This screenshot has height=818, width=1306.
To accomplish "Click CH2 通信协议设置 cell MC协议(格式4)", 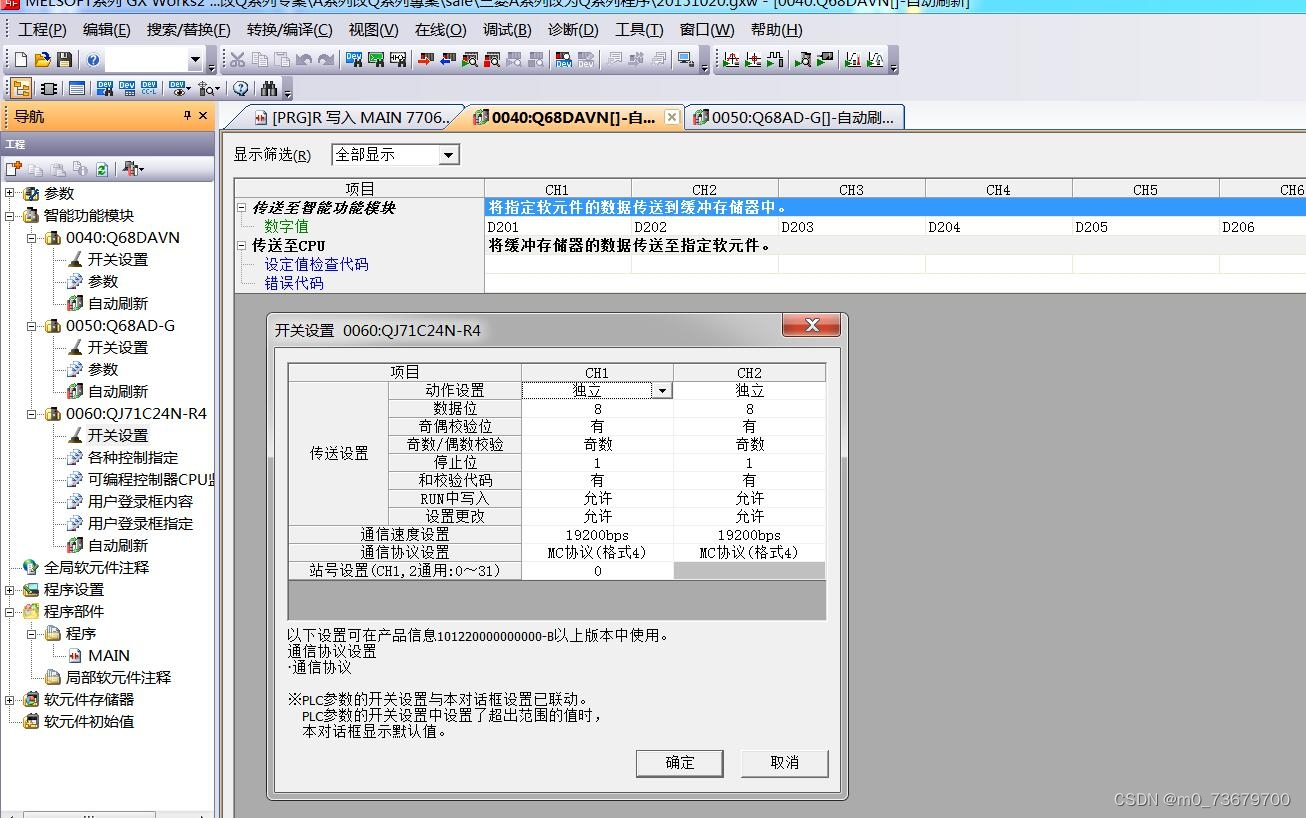I will [749, 553].
